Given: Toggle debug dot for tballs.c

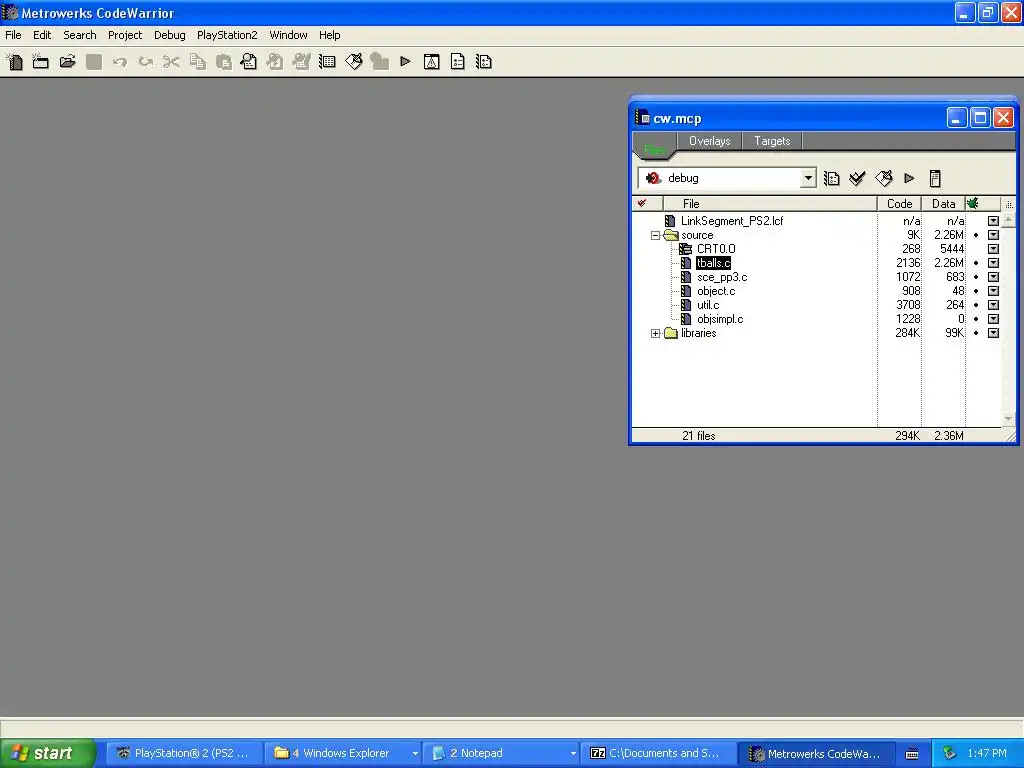Looking at the screenshot, I should pyautogui.click(x=976, y=263).
